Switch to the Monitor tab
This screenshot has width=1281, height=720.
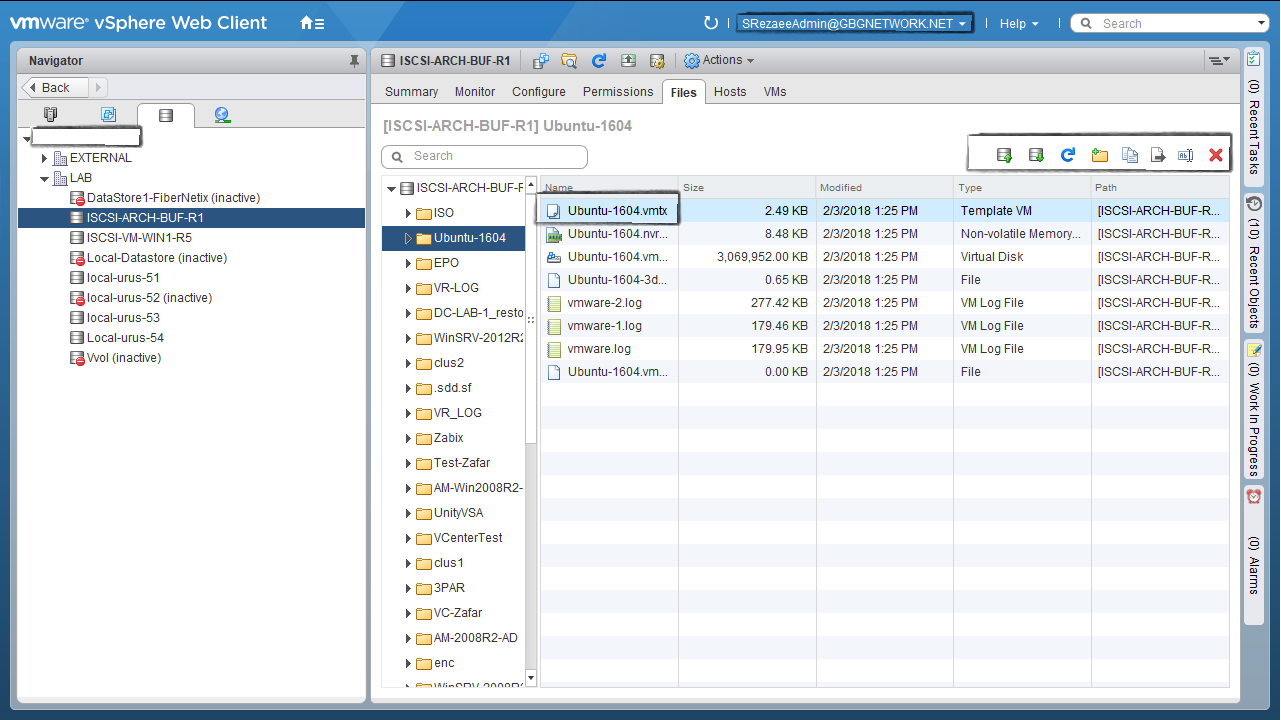coord(475,92)
